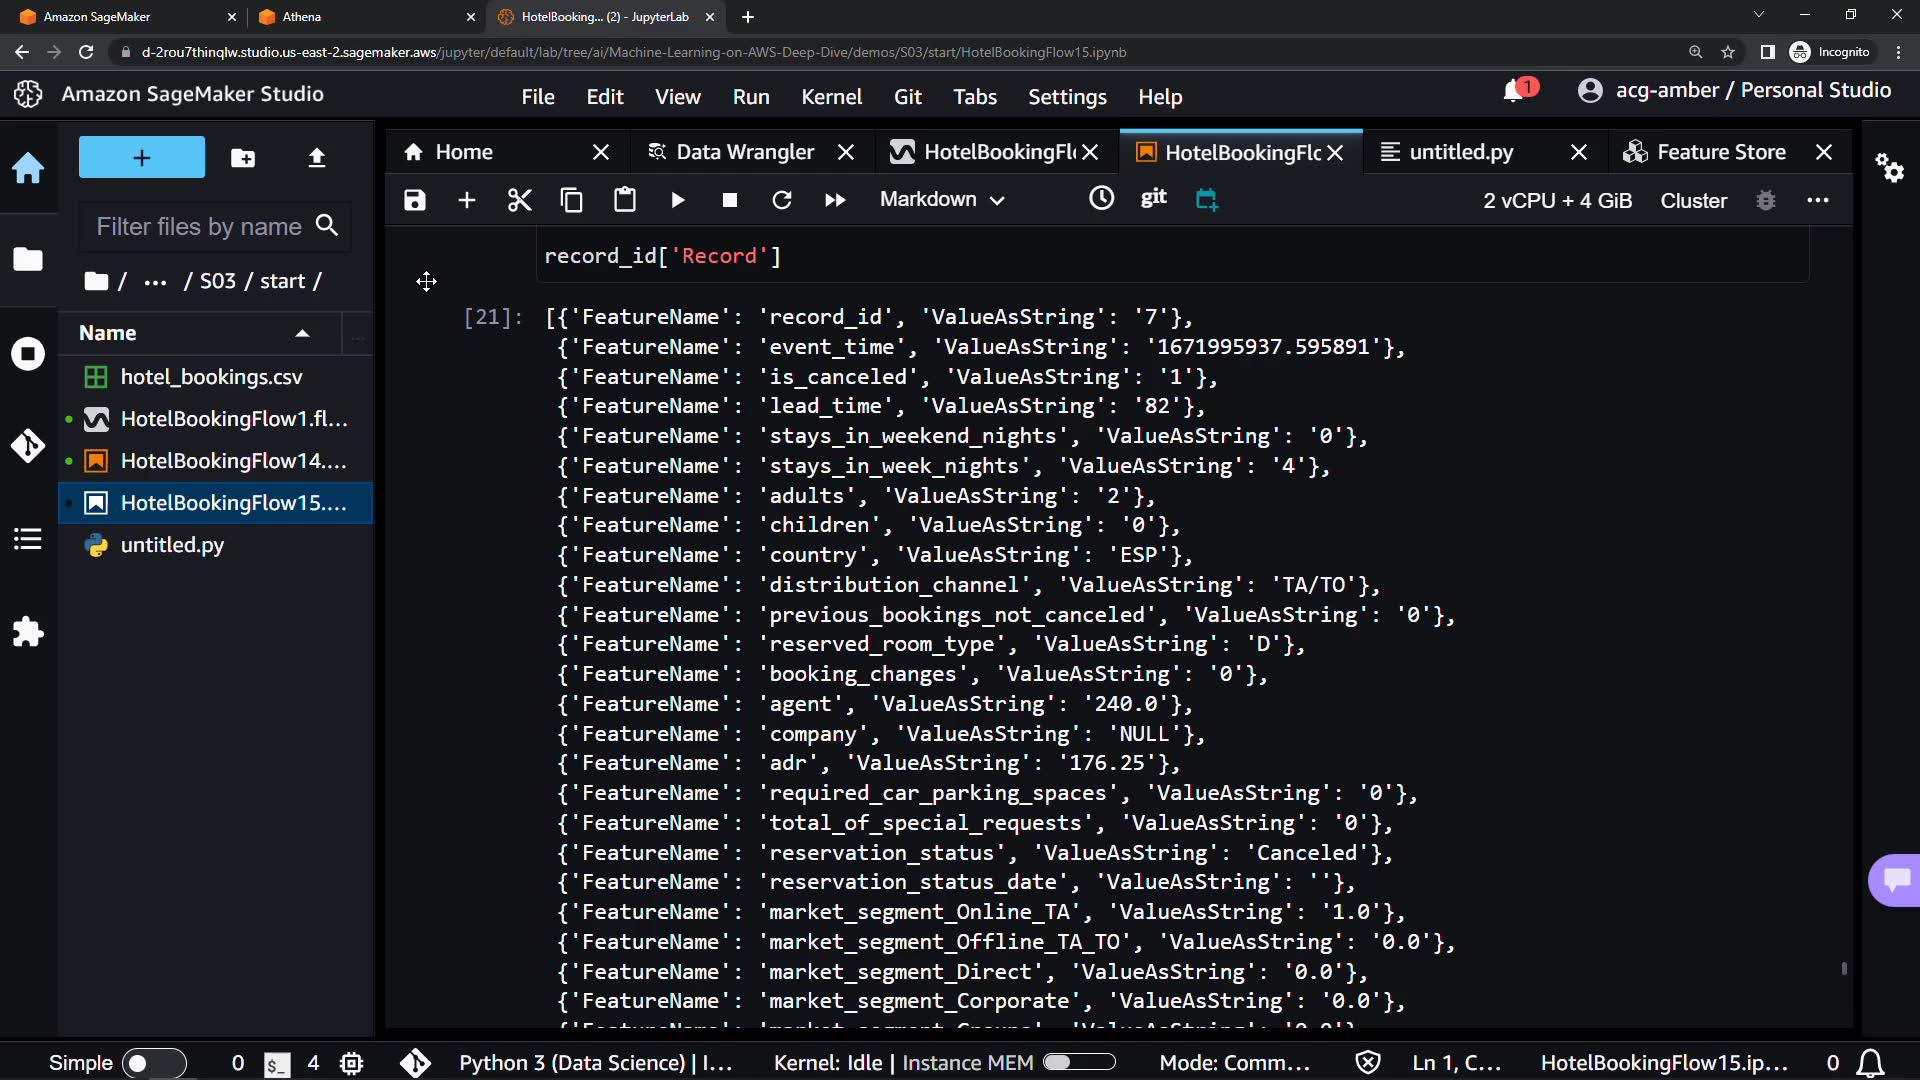This screenshot has height=1080, width=1920.
Task: Toggle Simple mode switch
Action: (153, 1063)
